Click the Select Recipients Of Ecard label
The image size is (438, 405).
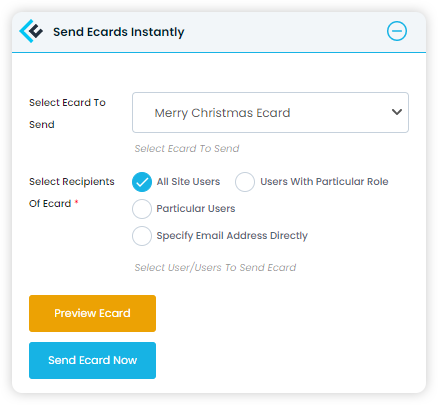[x=72, y=192]
